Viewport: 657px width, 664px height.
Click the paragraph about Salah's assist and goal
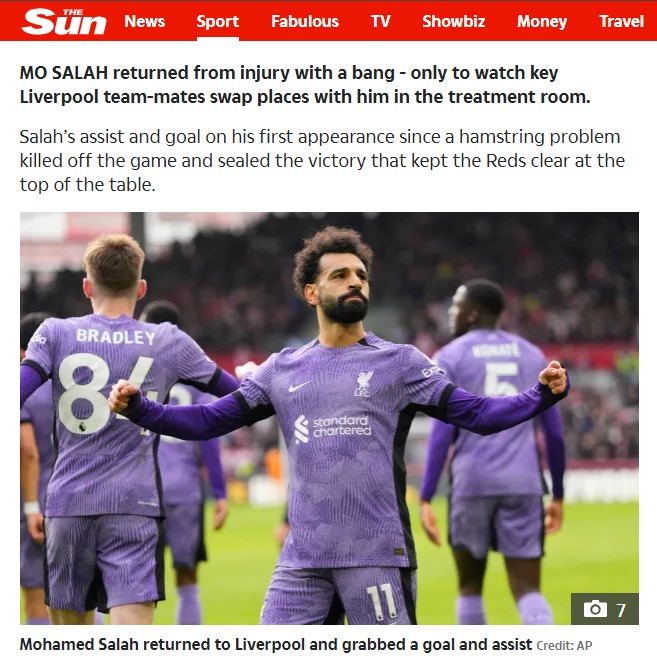(322, 160)
